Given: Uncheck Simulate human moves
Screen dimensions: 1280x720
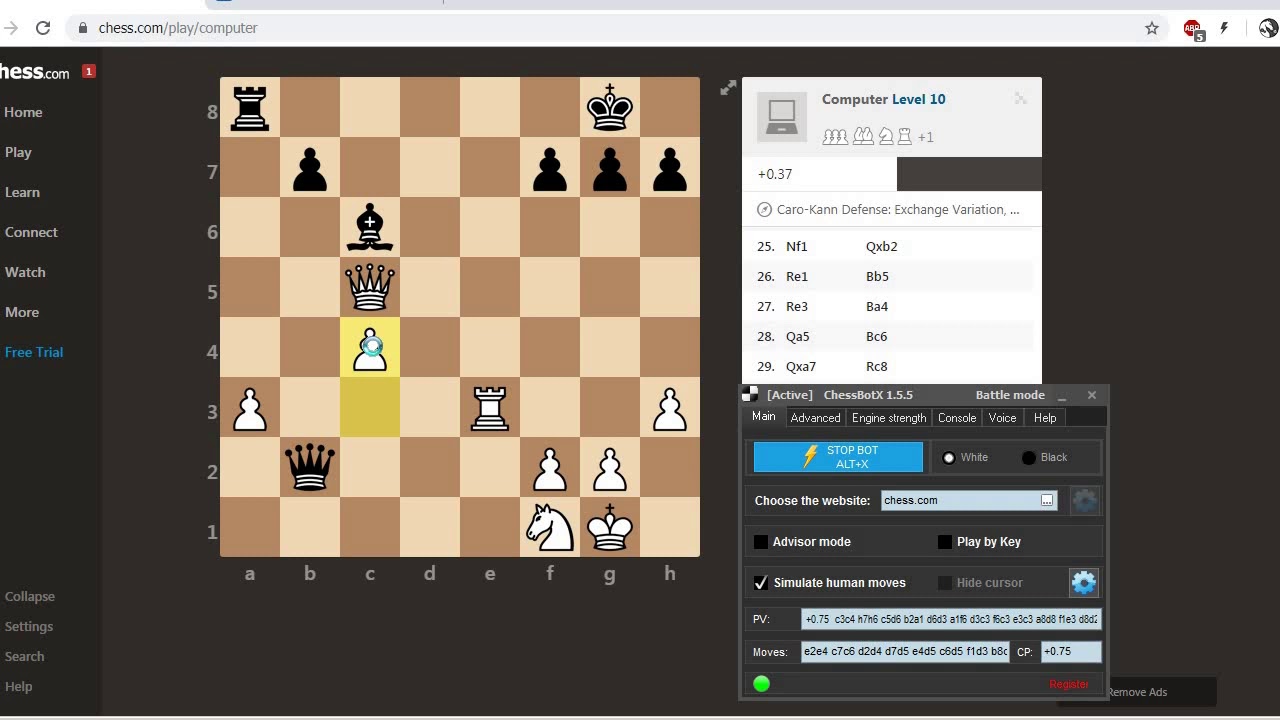Looking at the screenshot, I should (761, 583).
